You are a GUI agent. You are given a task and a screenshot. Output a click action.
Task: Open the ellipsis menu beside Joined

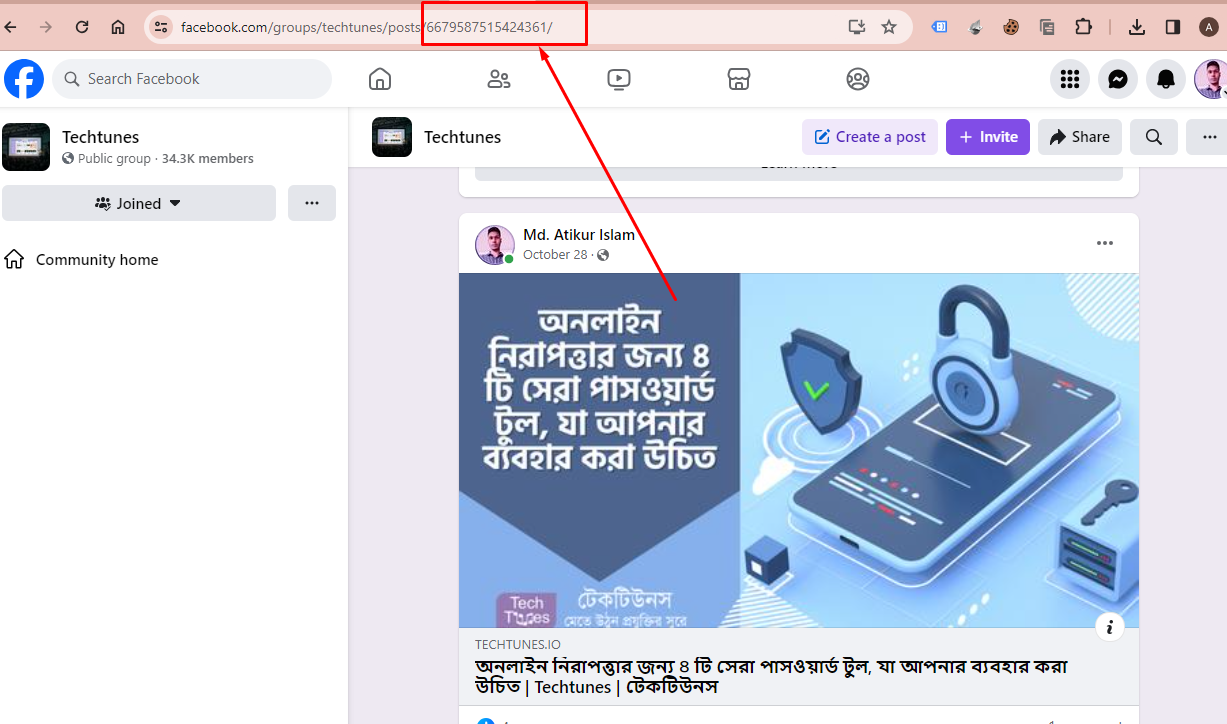coord(311,203)
